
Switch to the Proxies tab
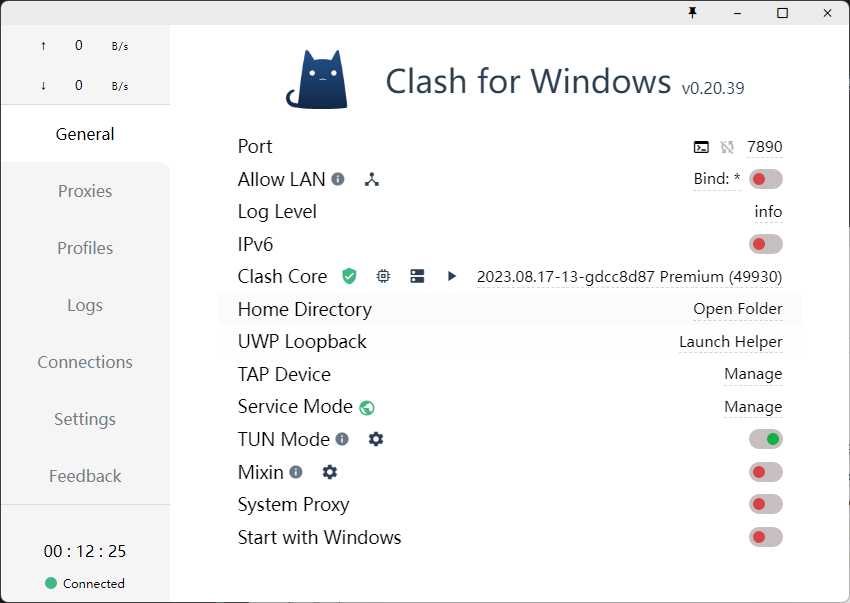[x=85, y=191]
